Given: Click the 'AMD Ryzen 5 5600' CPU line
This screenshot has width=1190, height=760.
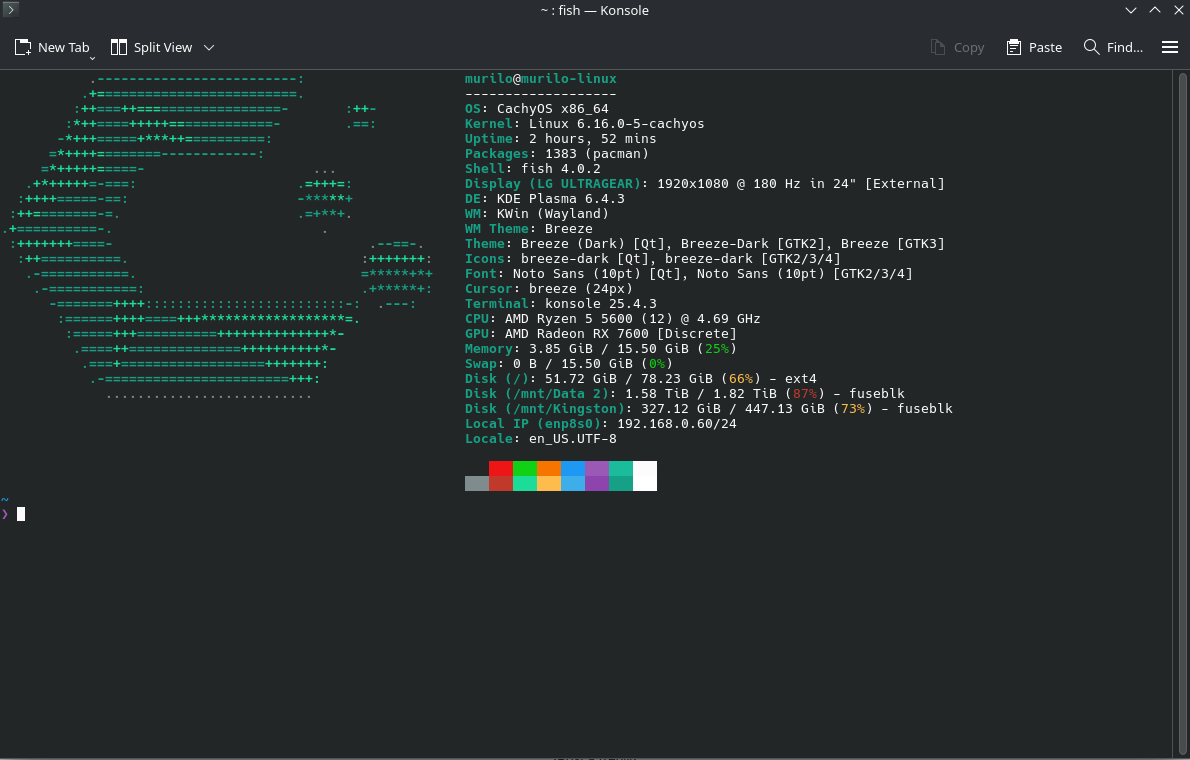Looking at the screenshot, I should [x=612, y=319].
